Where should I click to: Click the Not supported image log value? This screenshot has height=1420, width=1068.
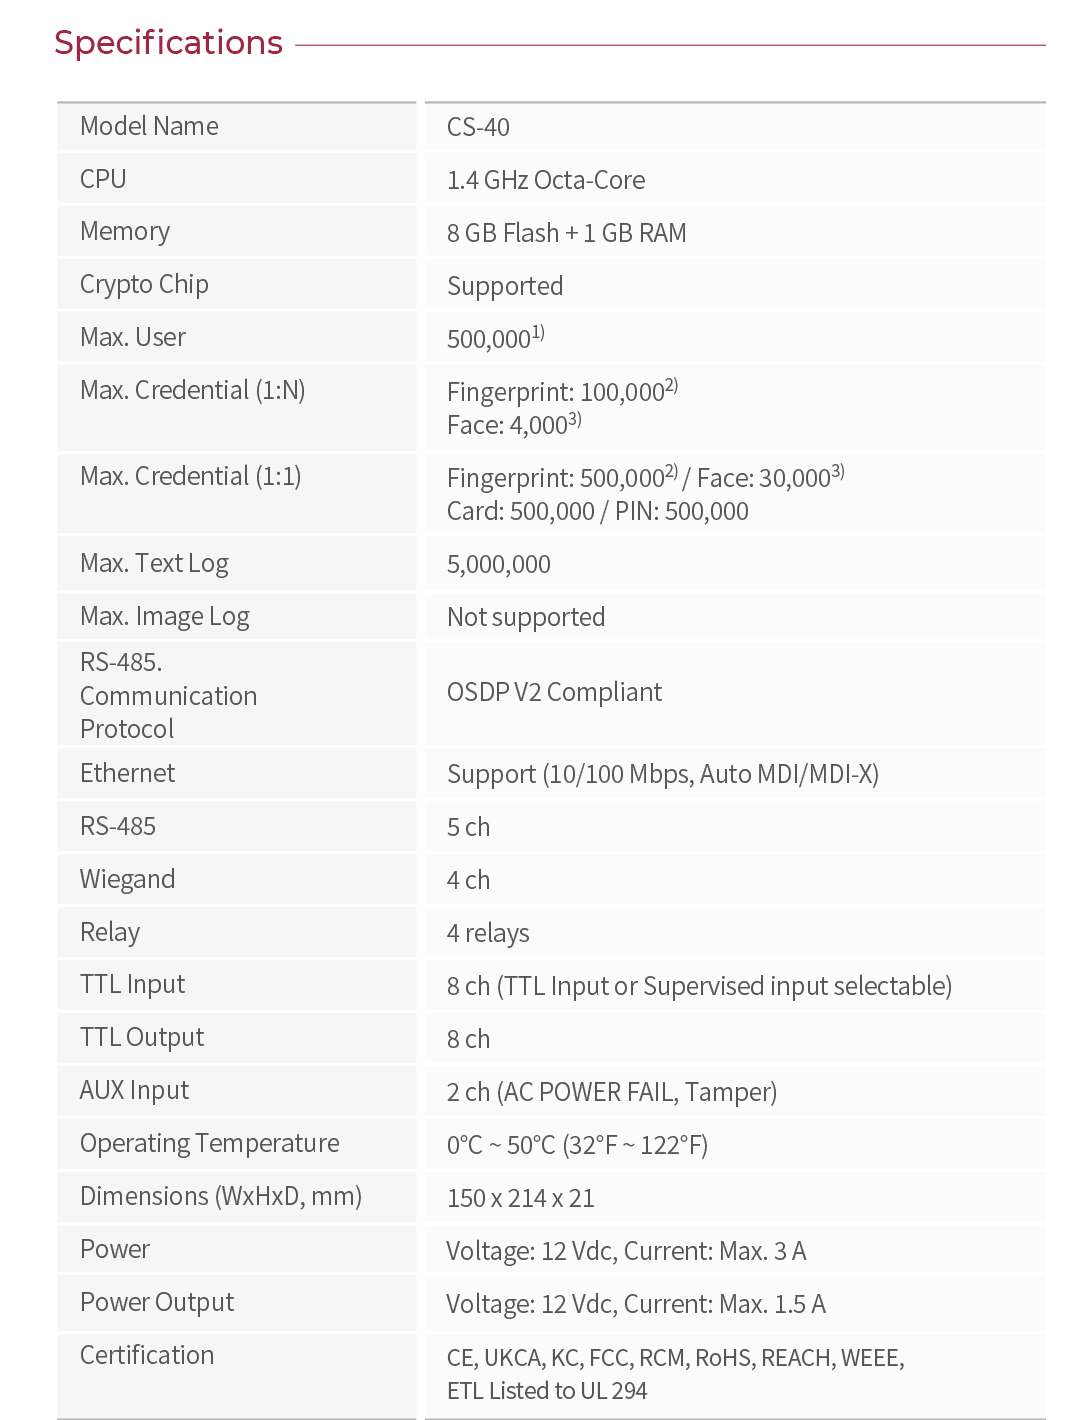tap(526, 617)
